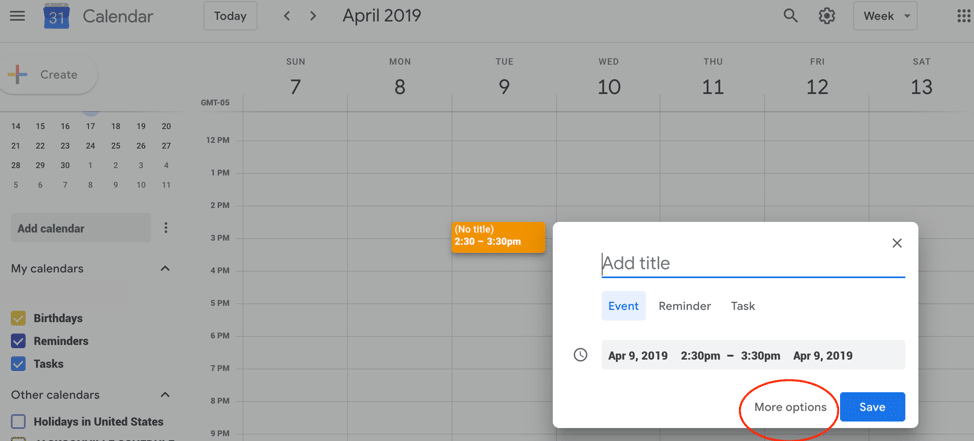
Task: Open the Week view dropdown
Action: [885, 16]
